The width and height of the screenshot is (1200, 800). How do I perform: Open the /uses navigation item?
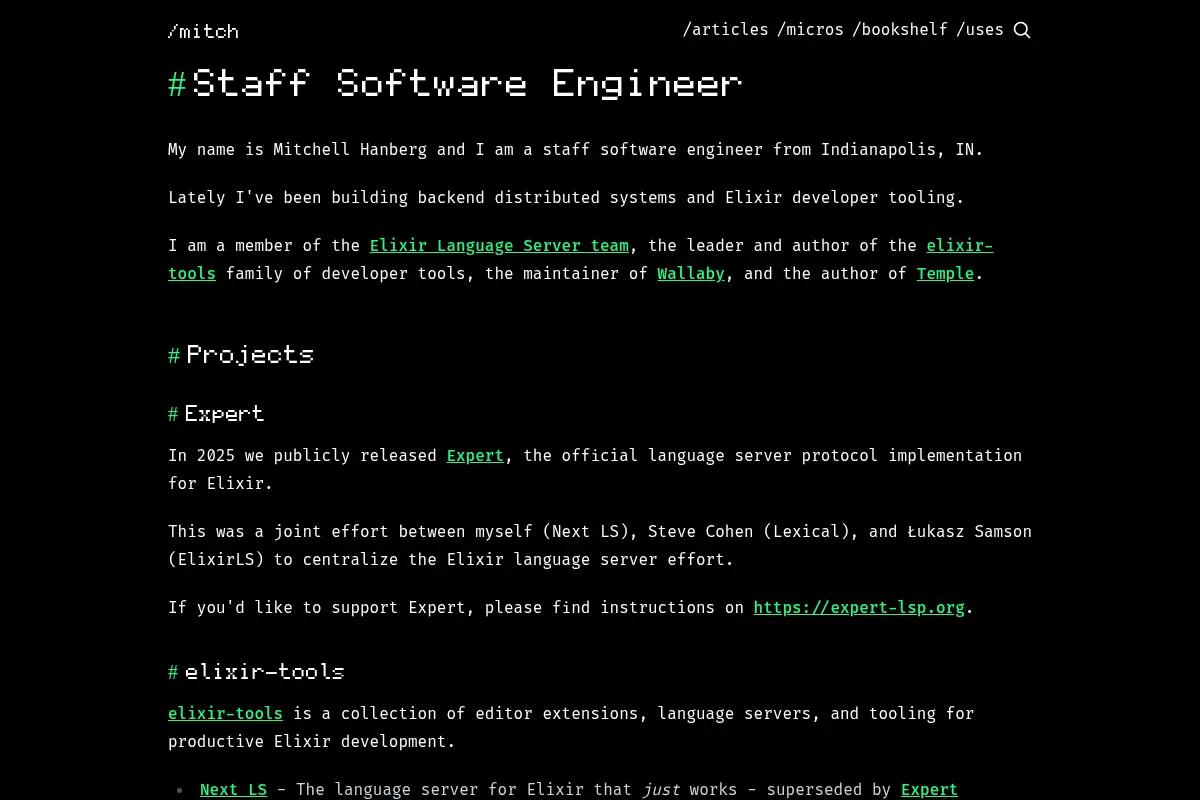[x=980, y=30]
